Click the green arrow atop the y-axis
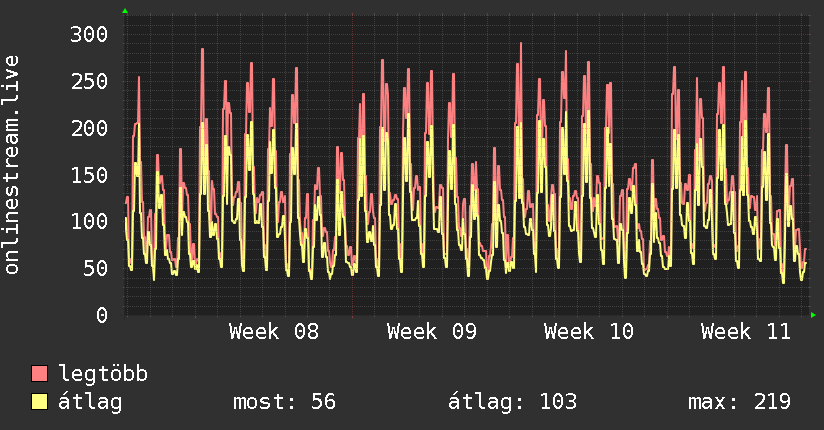Screen dimensions: 824x430 [x=125, y=11]
